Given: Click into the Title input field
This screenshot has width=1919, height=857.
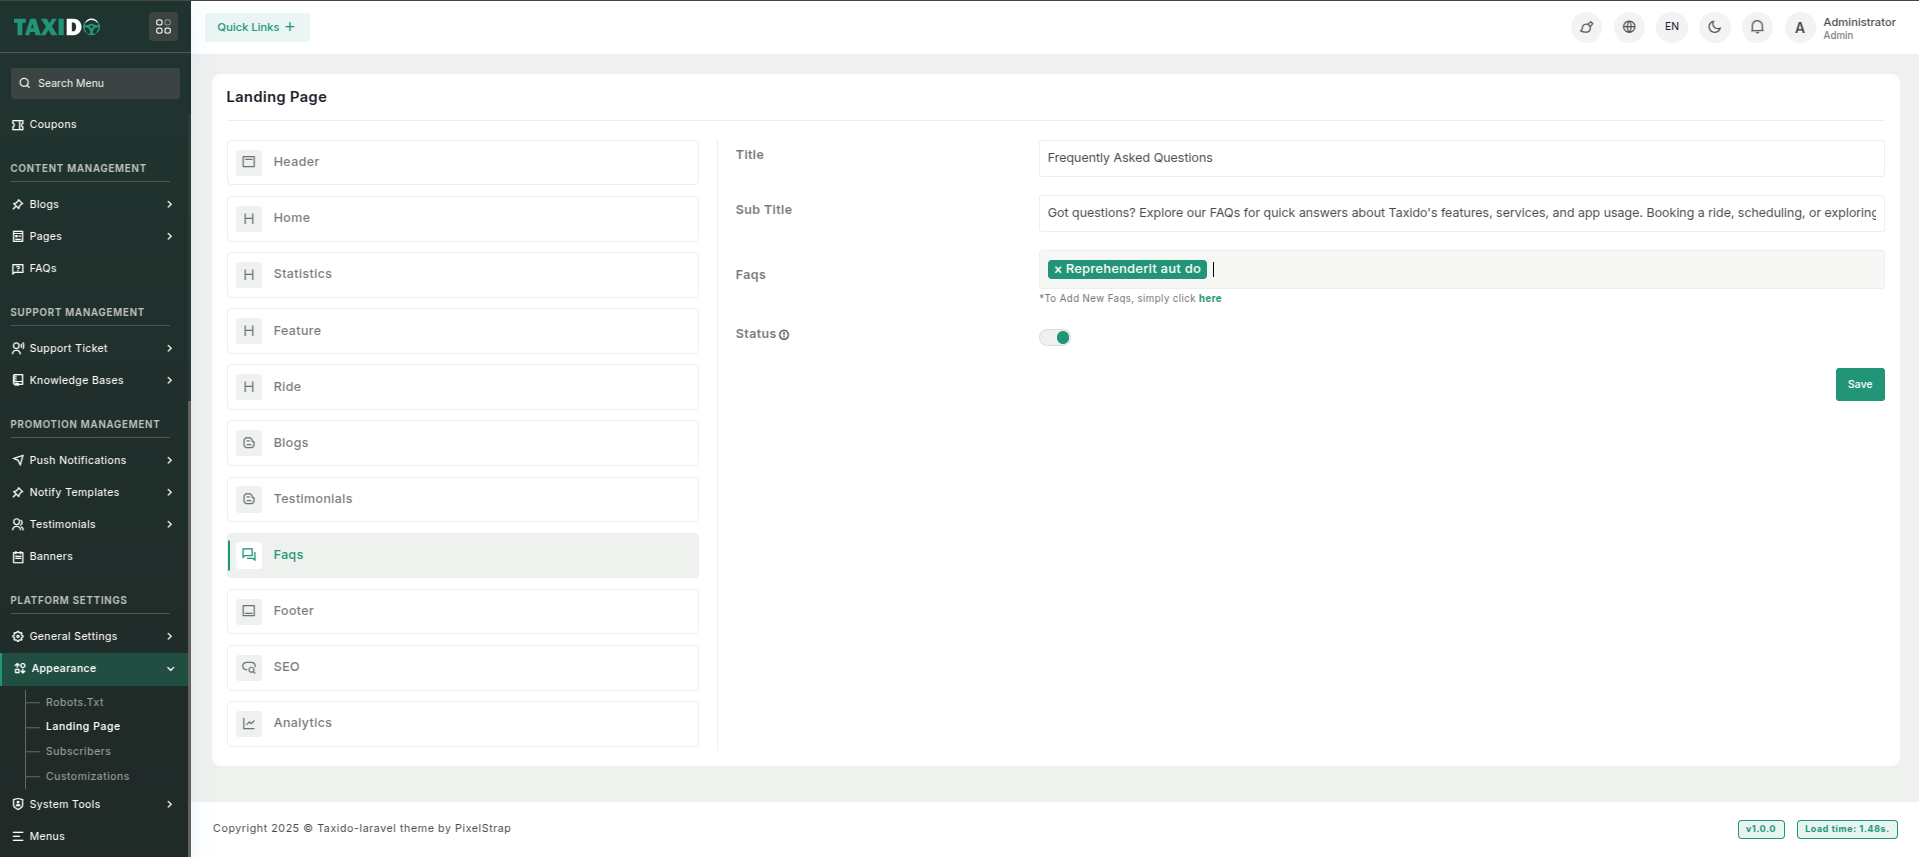Looking at the screenshot, I should point(1460,158).
